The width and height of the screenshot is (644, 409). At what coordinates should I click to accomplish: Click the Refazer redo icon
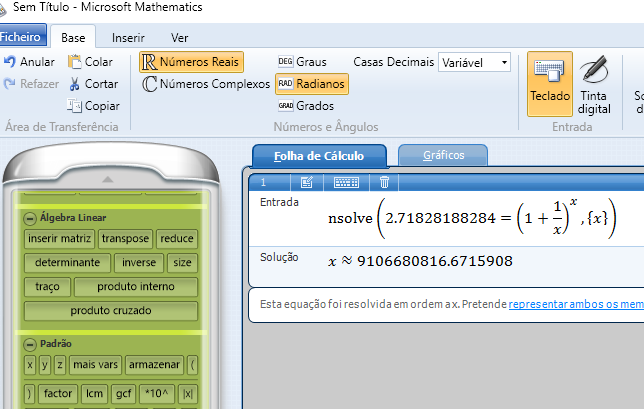9,84
